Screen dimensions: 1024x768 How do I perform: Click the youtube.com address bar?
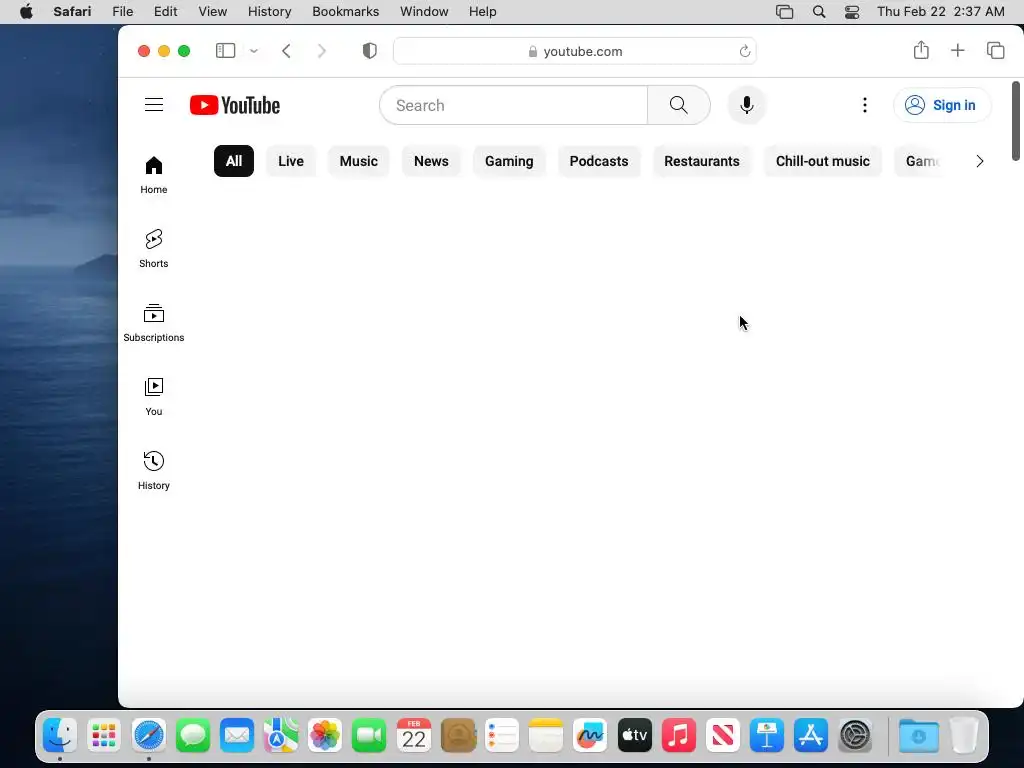(575, 51)
